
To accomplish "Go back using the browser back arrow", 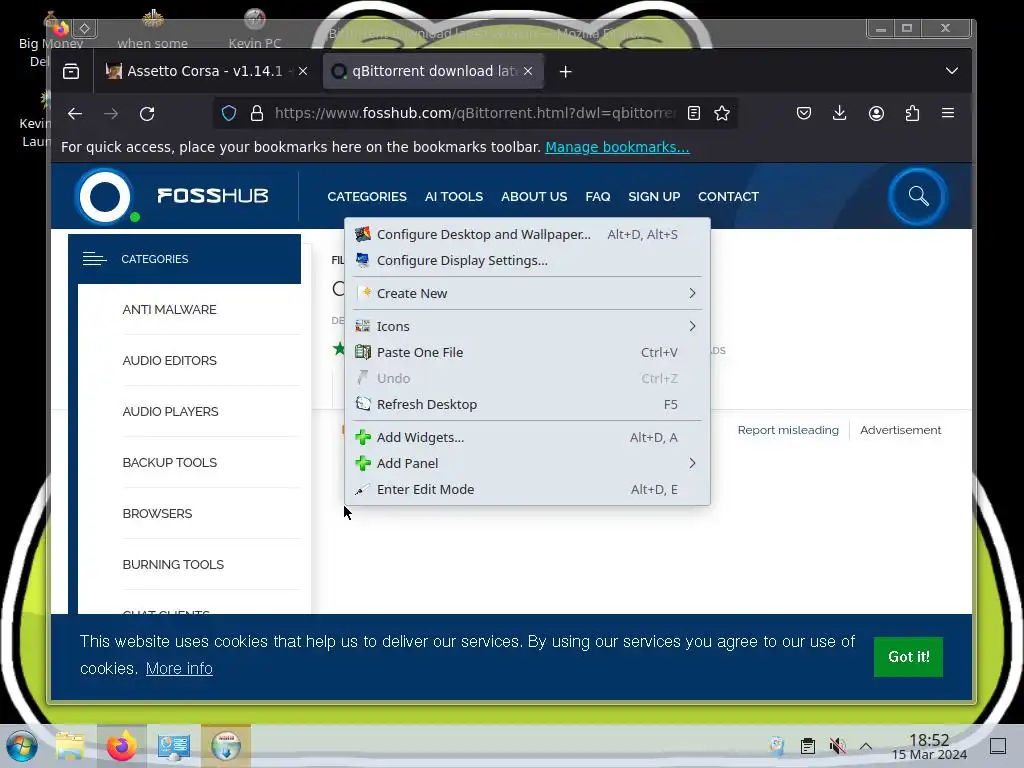I will (x=75, y=114).
